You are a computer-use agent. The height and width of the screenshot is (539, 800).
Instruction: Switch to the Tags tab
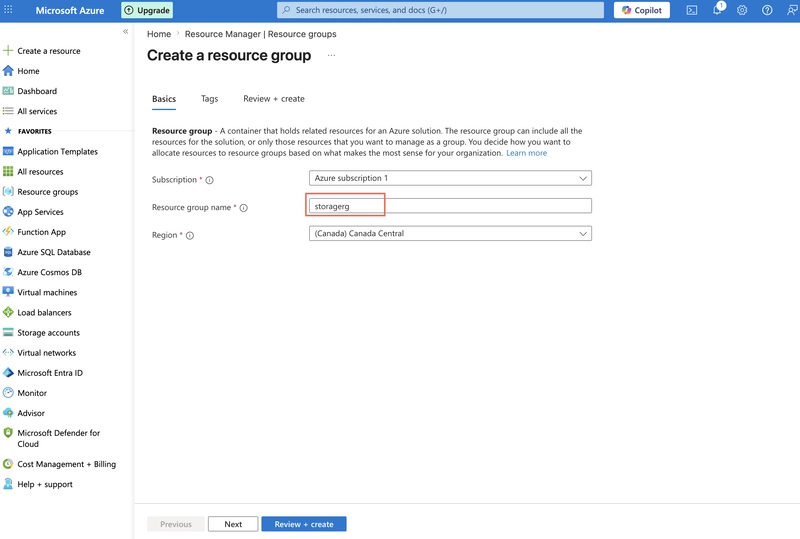209,99
